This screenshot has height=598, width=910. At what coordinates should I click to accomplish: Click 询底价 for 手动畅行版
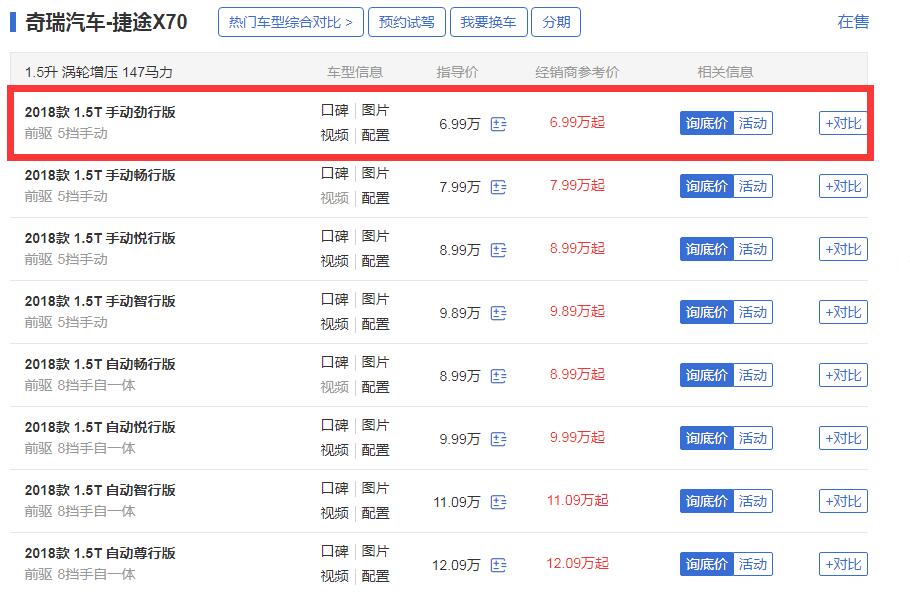tap(706, 186)
